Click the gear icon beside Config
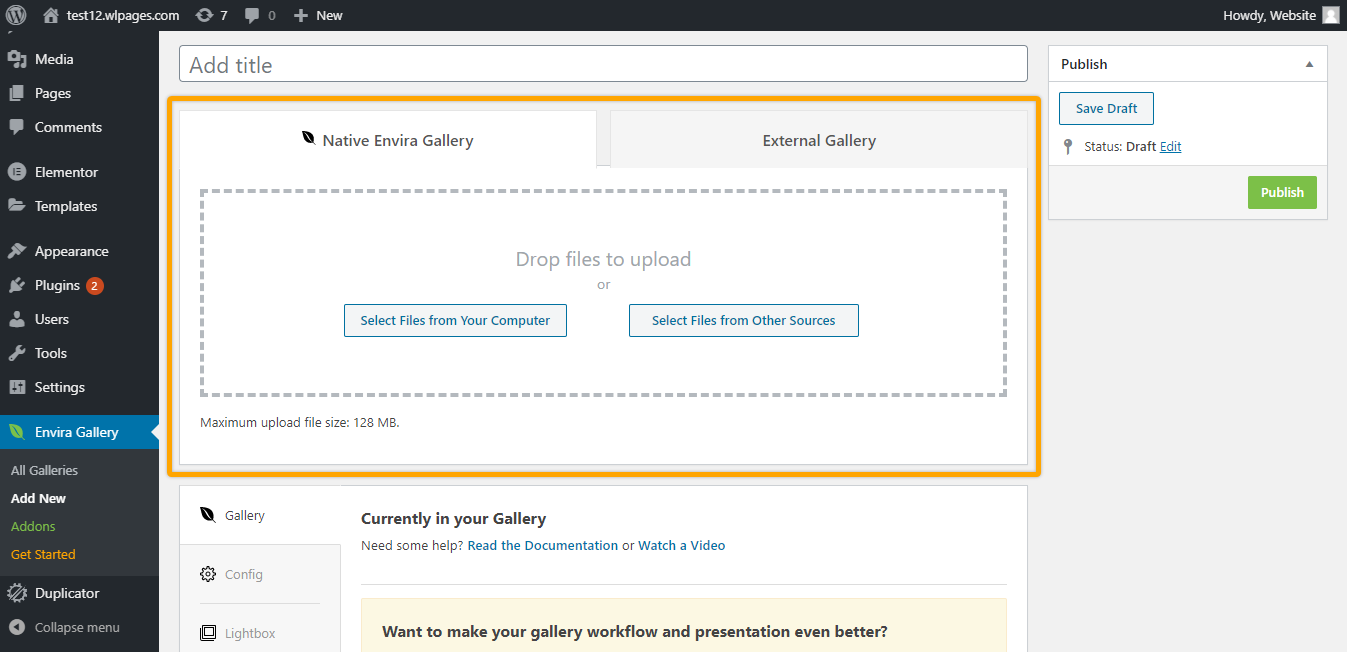 click(208, 574)
